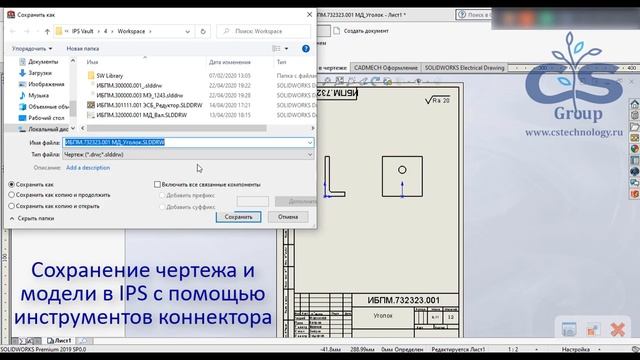Open Рабочий стол in the navigation pane
This screenshot has height=360, width=640.
pos(42,118)
